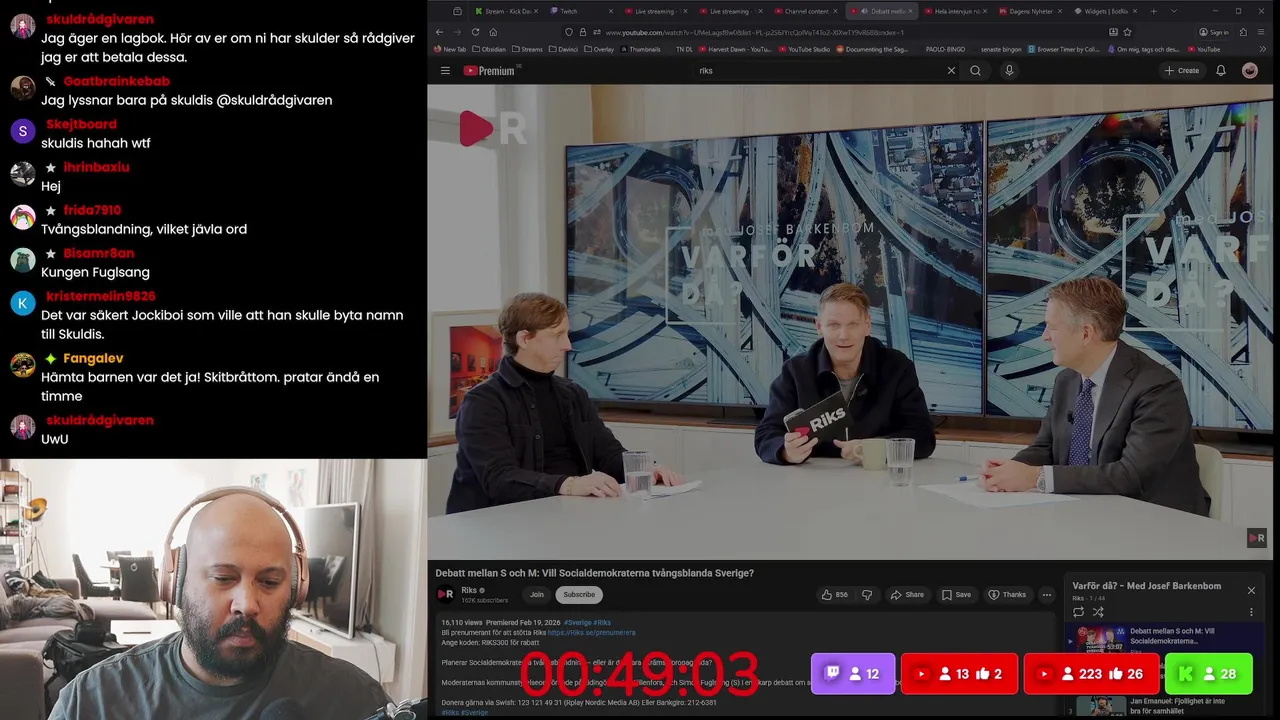The height and width of the screenshot is (720, 1280).
Task: Open the YouTube Studio bookmark
Action: point(805,49)
